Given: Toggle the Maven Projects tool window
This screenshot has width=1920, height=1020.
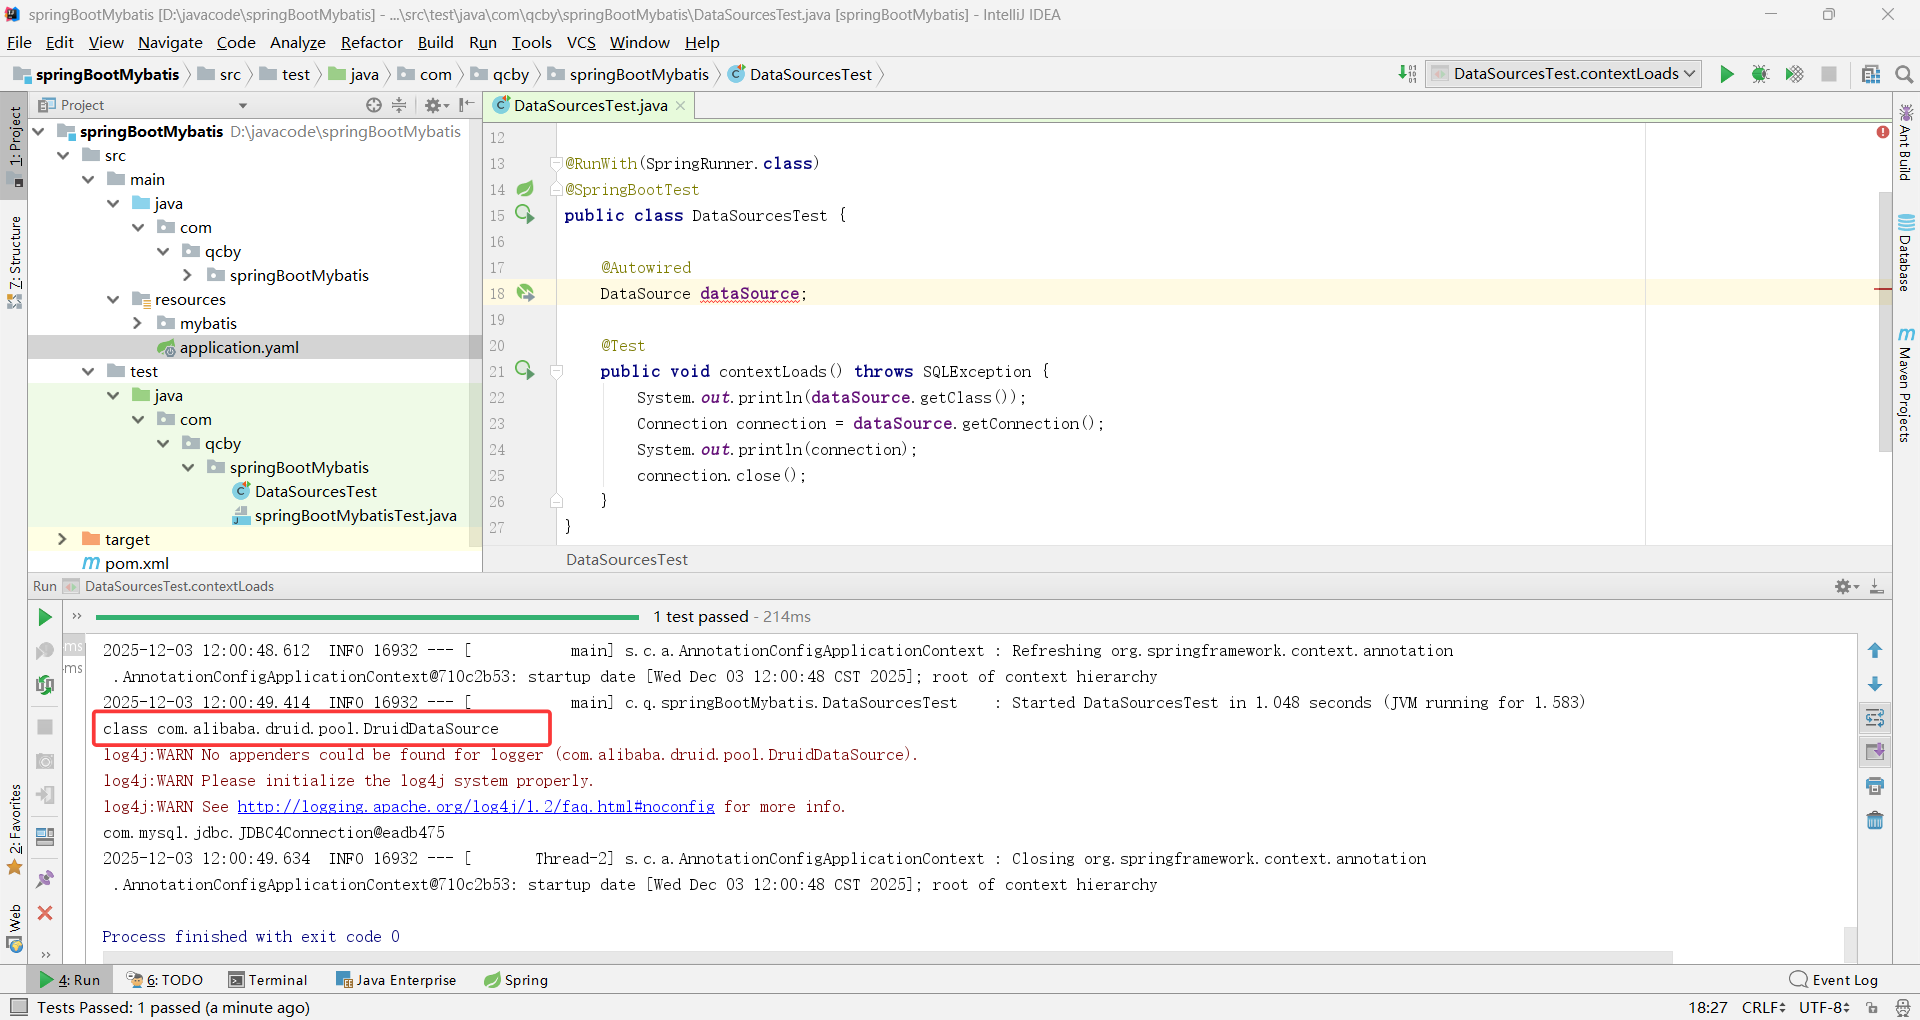Looking at the screenshot, I should point(1906,385).
